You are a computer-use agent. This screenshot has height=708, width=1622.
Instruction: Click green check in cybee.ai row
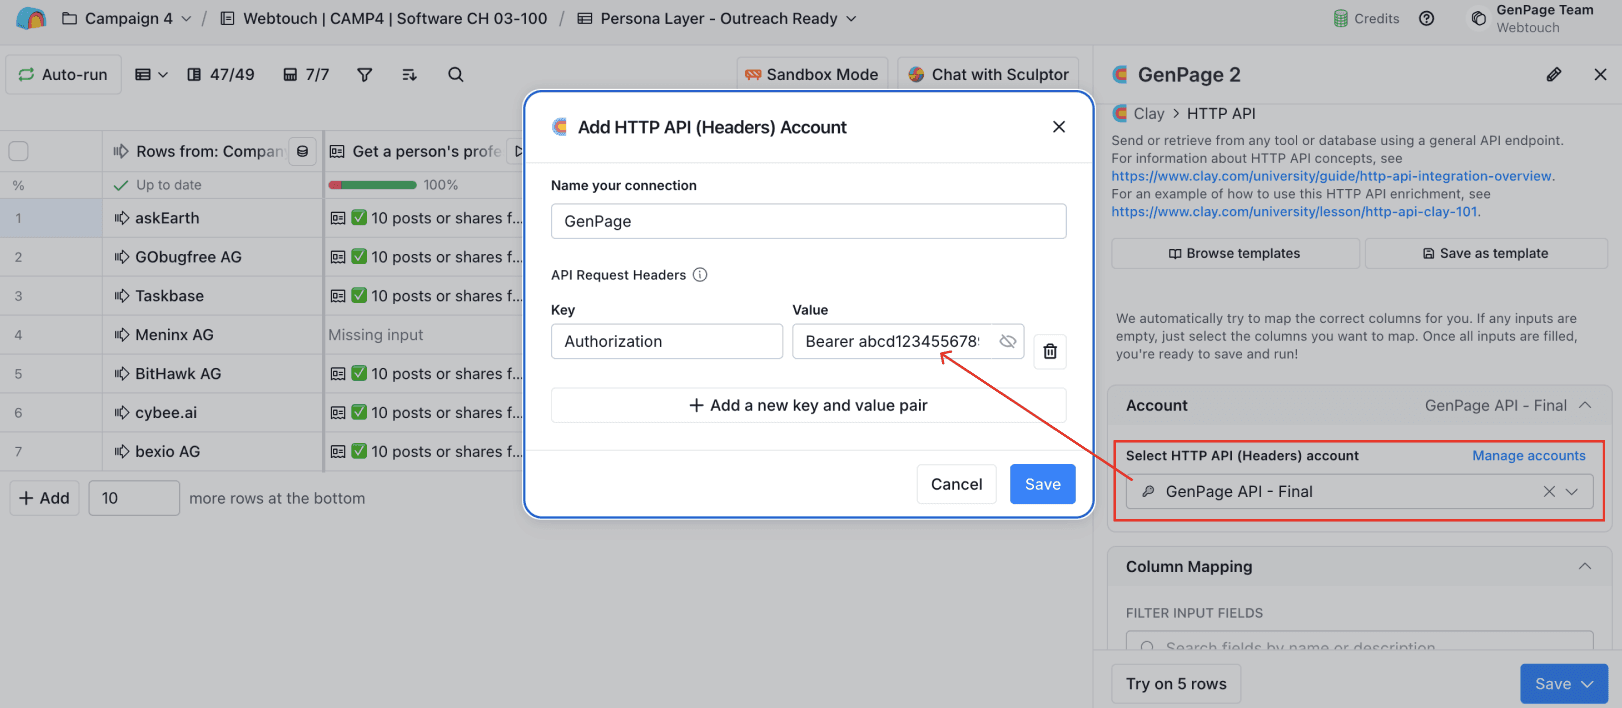359,413
